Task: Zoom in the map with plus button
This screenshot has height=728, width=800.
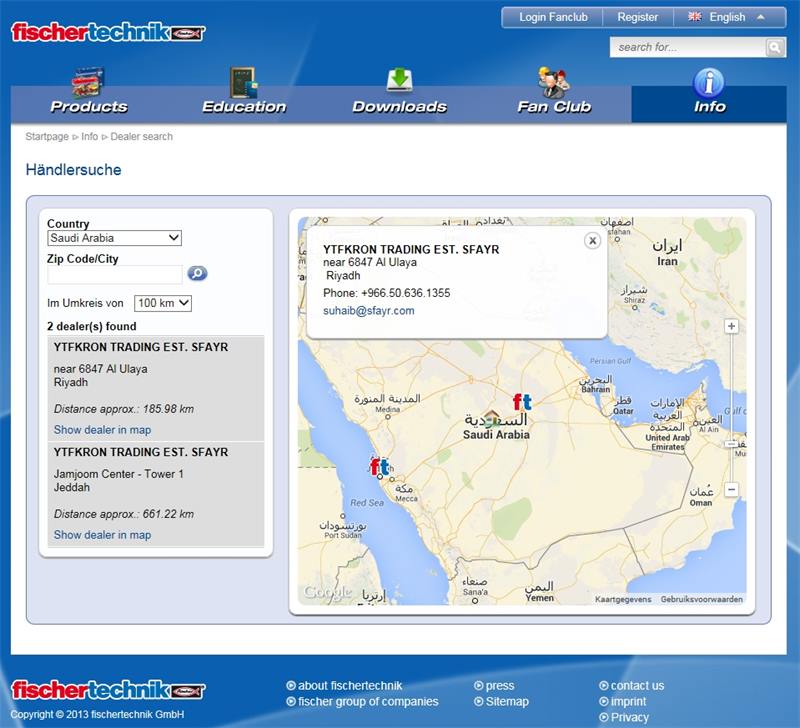Action: pos(731,326)
